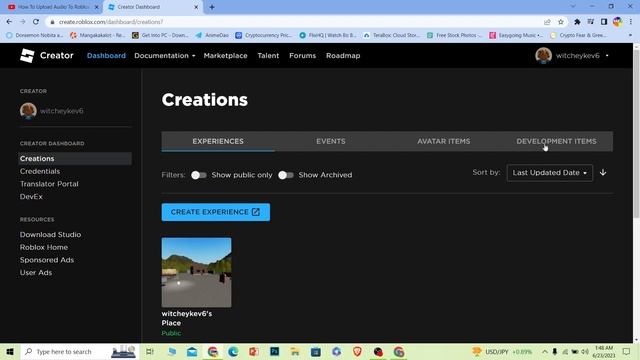Click Download Studio link
640x360 pixels.
(50, 234)
